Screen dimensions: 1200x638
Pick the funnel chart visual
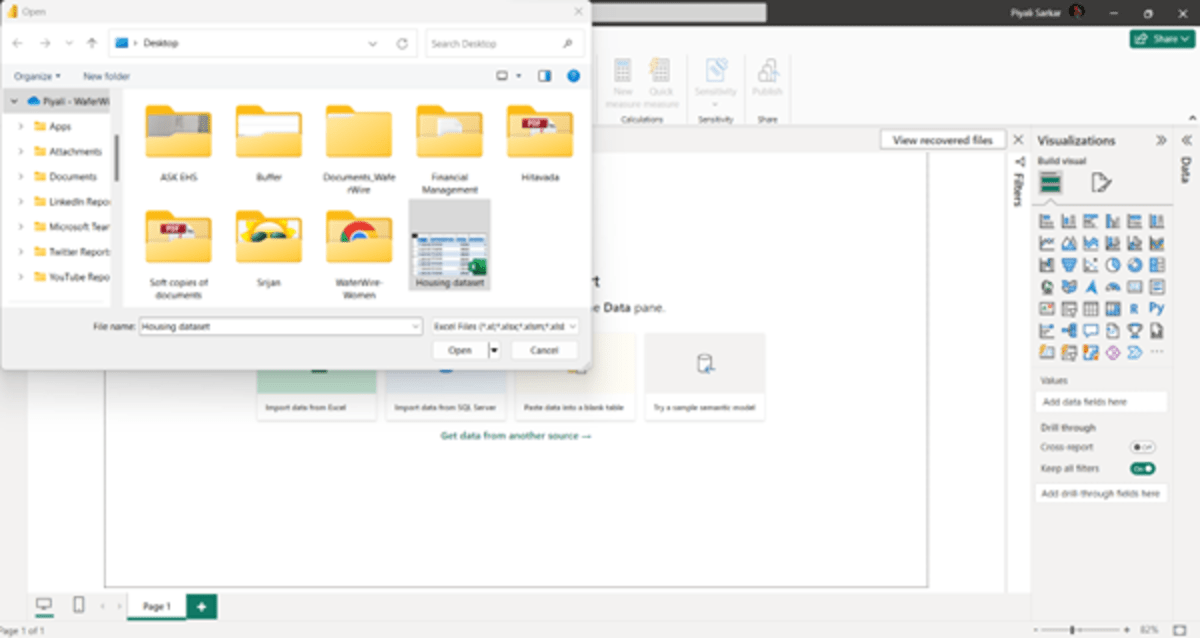[x=1069, y=265]
